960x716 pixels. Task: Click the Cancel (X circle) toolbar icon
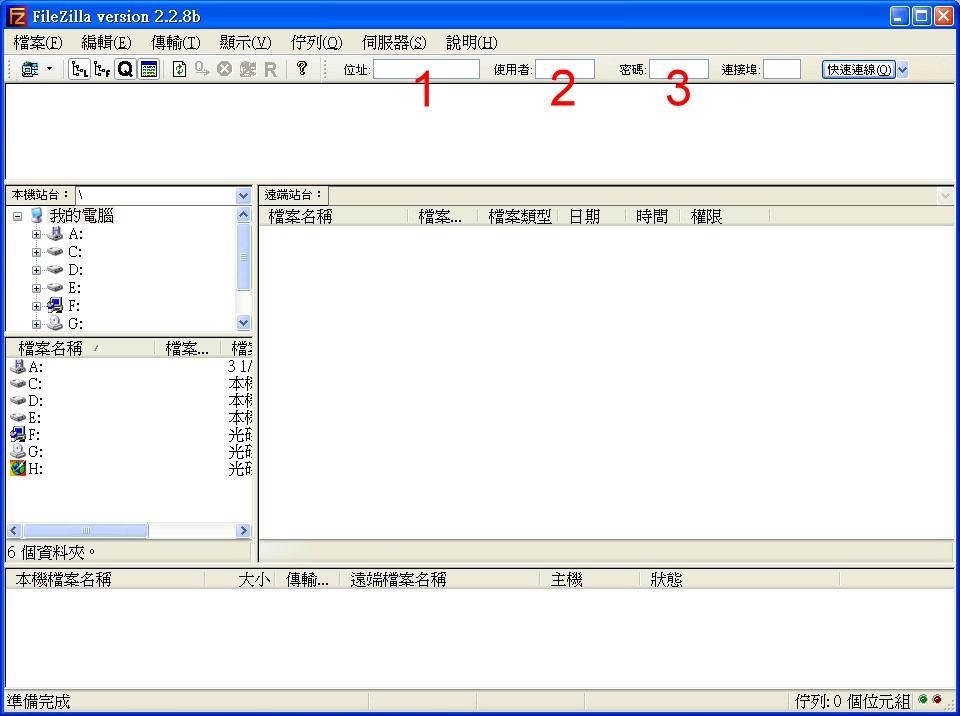[x=225, y=69]
